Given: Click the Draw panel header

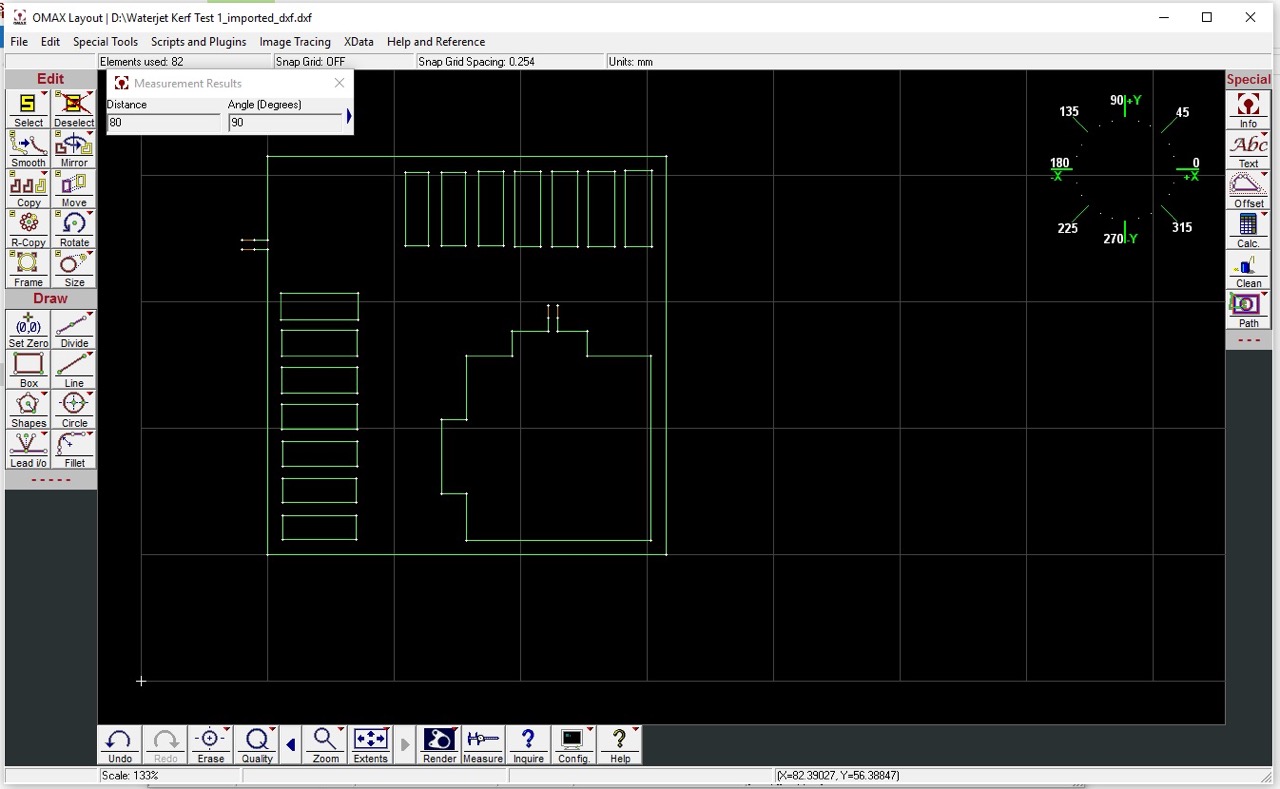Looking at the screenshot, I should pos(51,299).
